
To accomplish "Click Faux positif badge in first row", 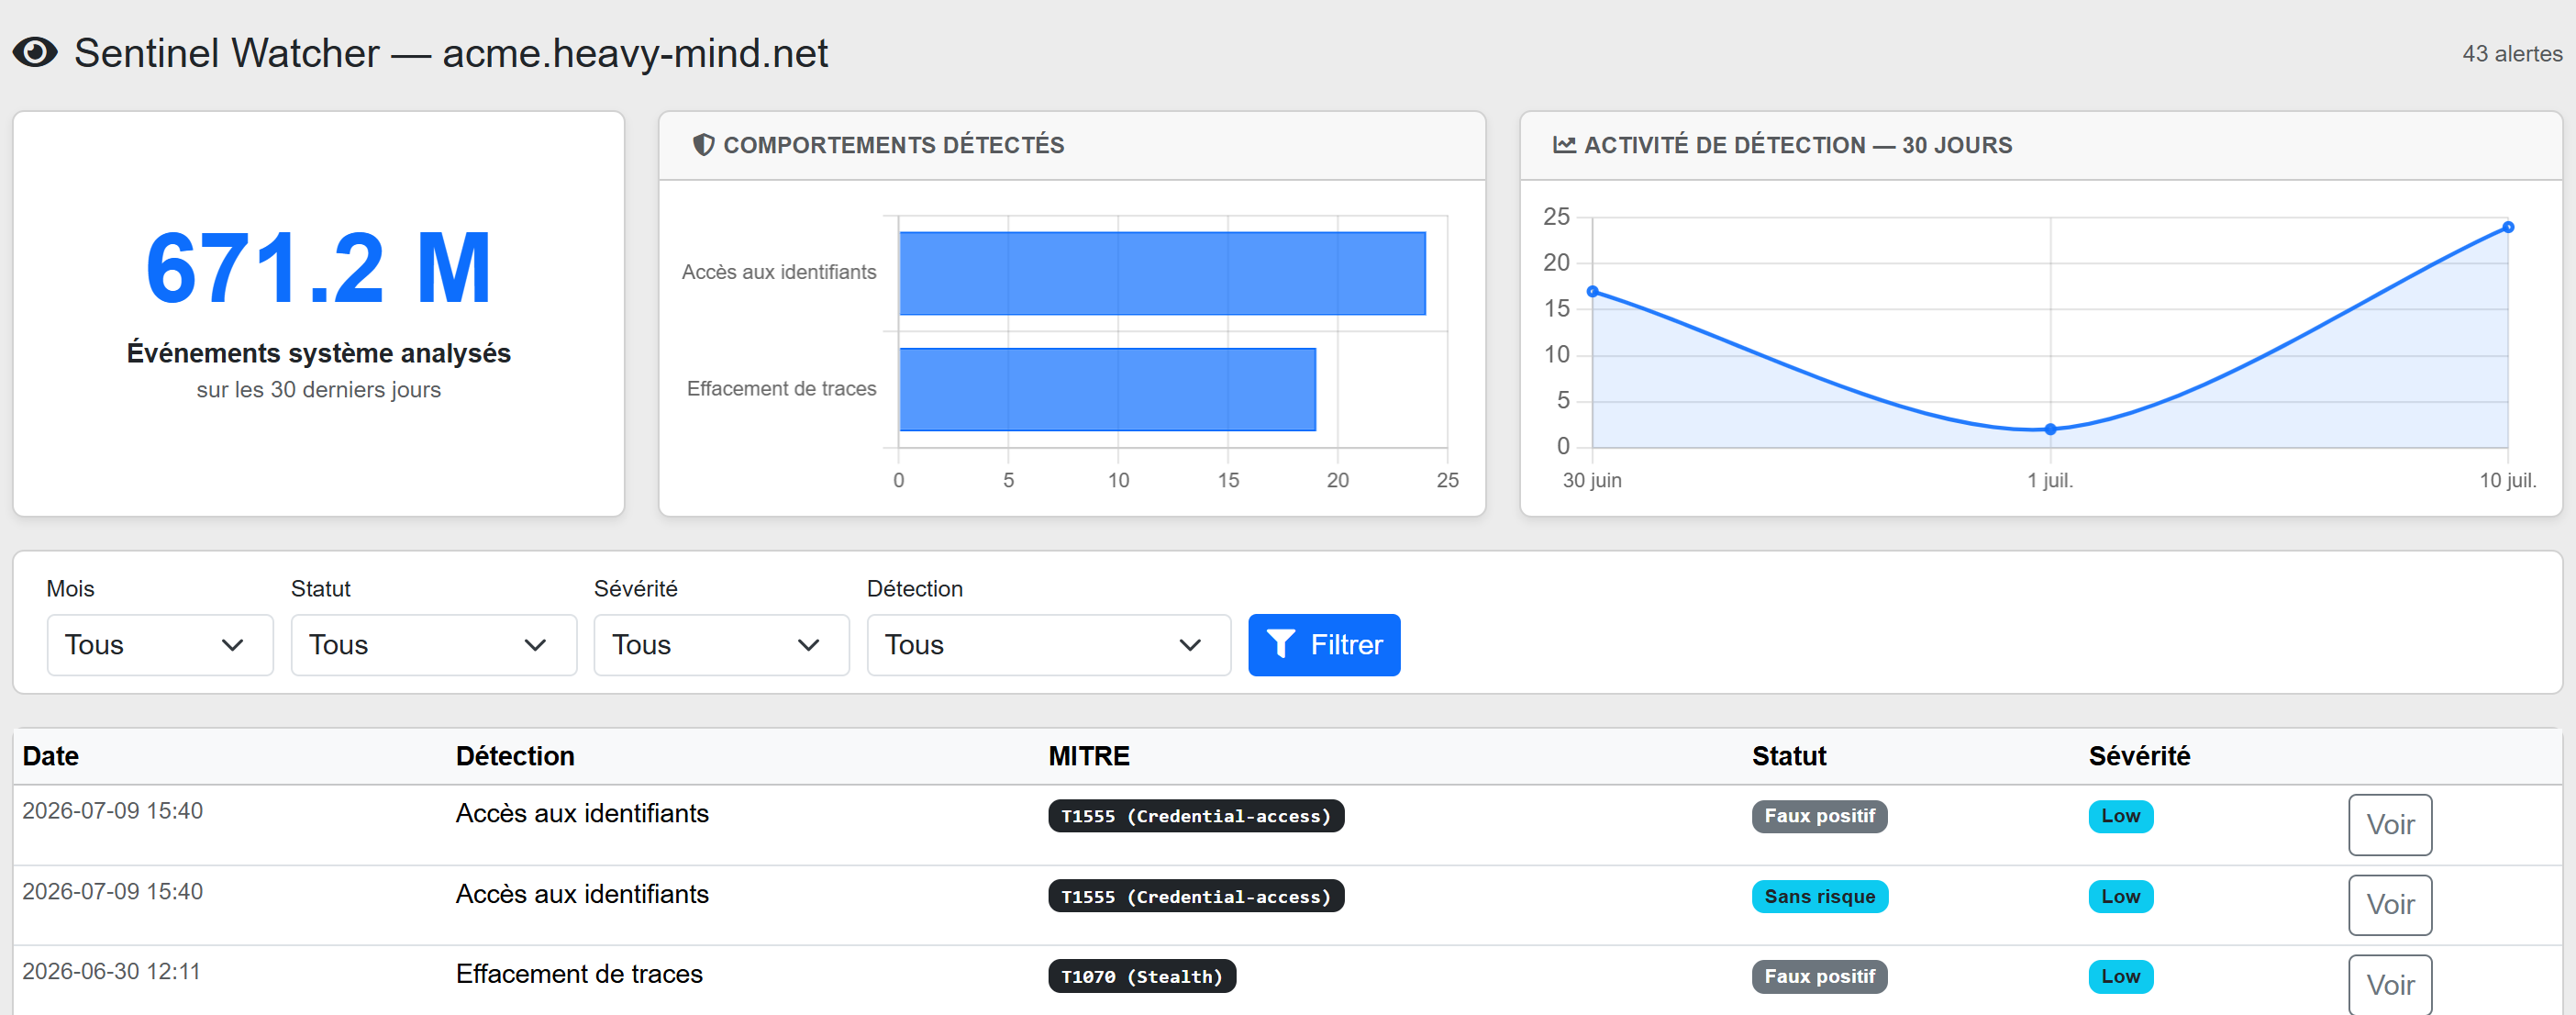I will click(x=1819, y=816).
